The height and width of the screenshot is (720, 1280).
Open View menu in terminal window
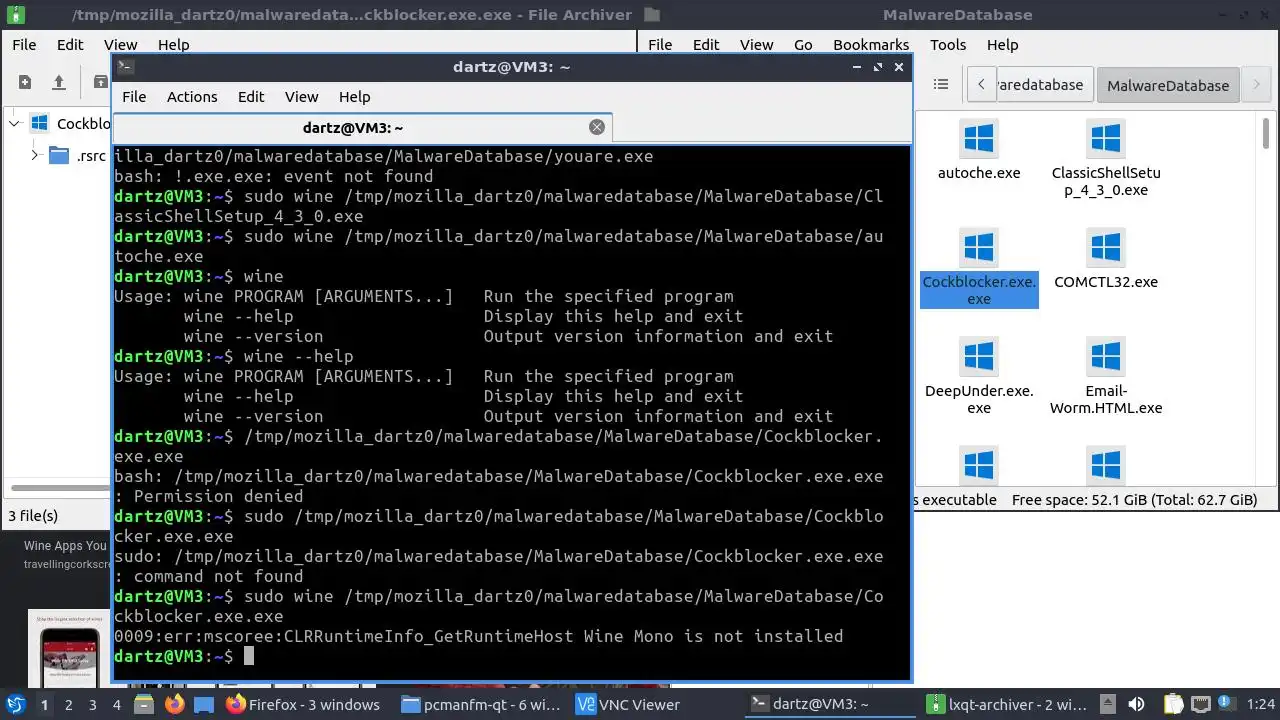[301, 97]
